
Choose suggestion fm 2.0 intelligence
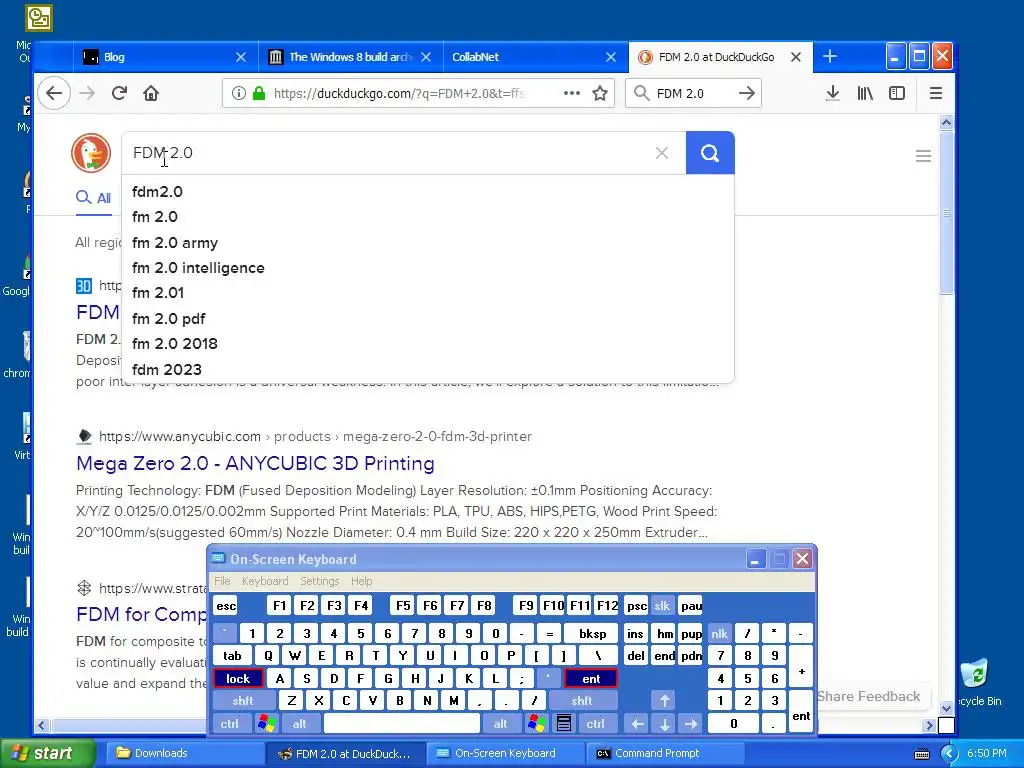tap(428, 268)
